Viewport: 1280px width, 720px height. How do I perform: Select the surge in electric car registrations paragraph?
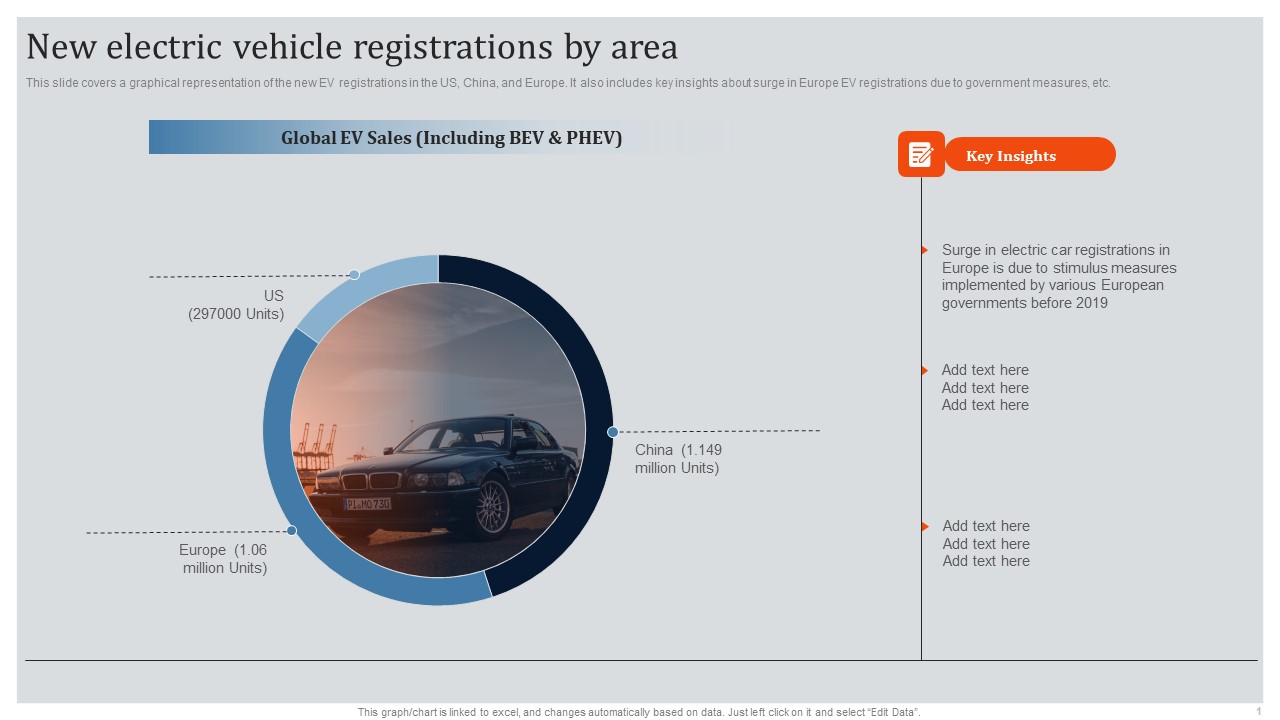(1059, 277)
